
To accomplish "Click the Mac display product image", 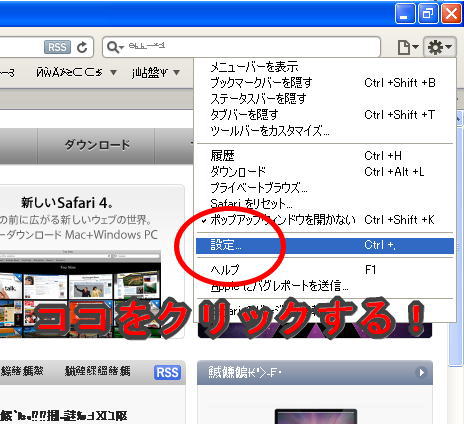I will click(315, 416).
